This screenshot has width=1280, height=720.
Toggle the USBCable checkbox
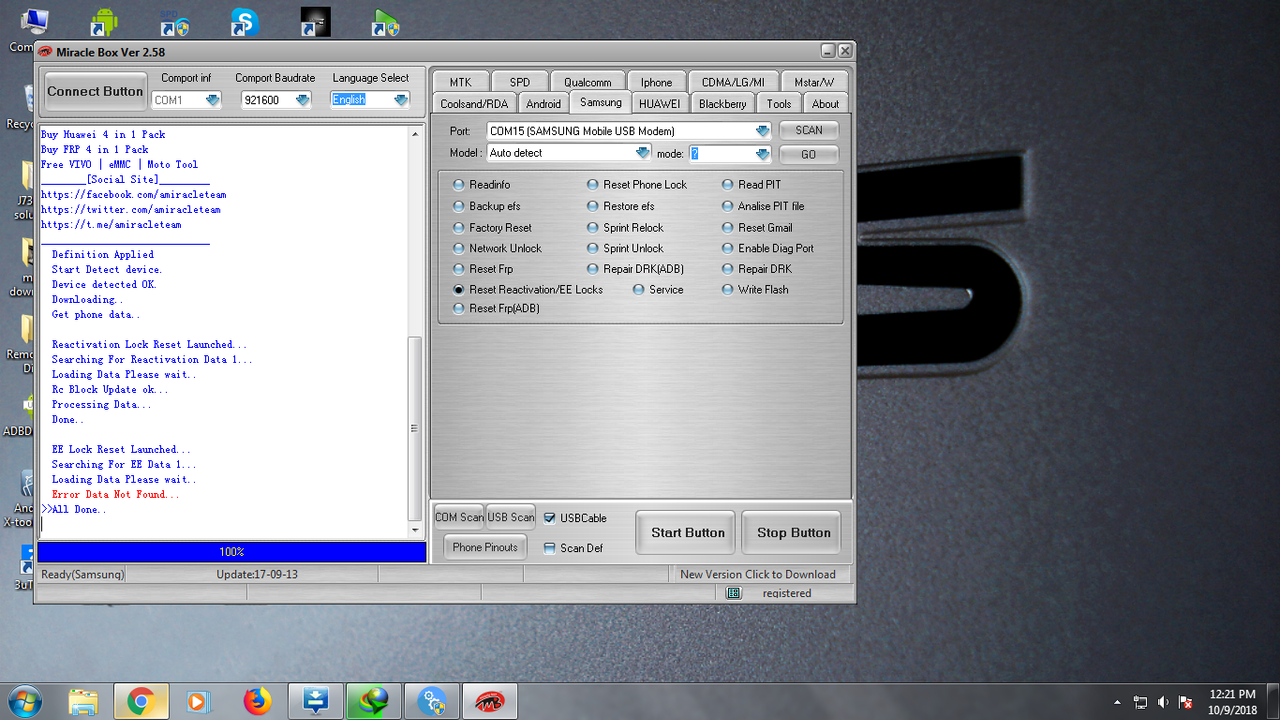[549, 518]
